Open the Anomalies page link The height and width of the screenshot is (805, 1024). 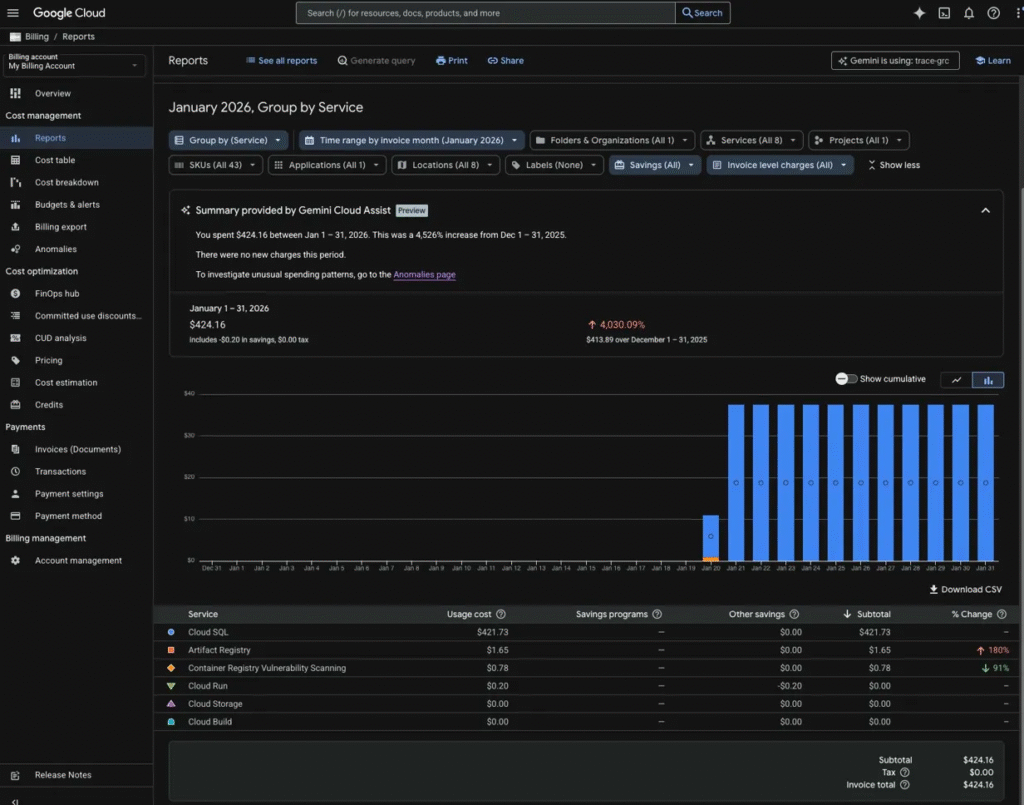click(x=424, y=274)
